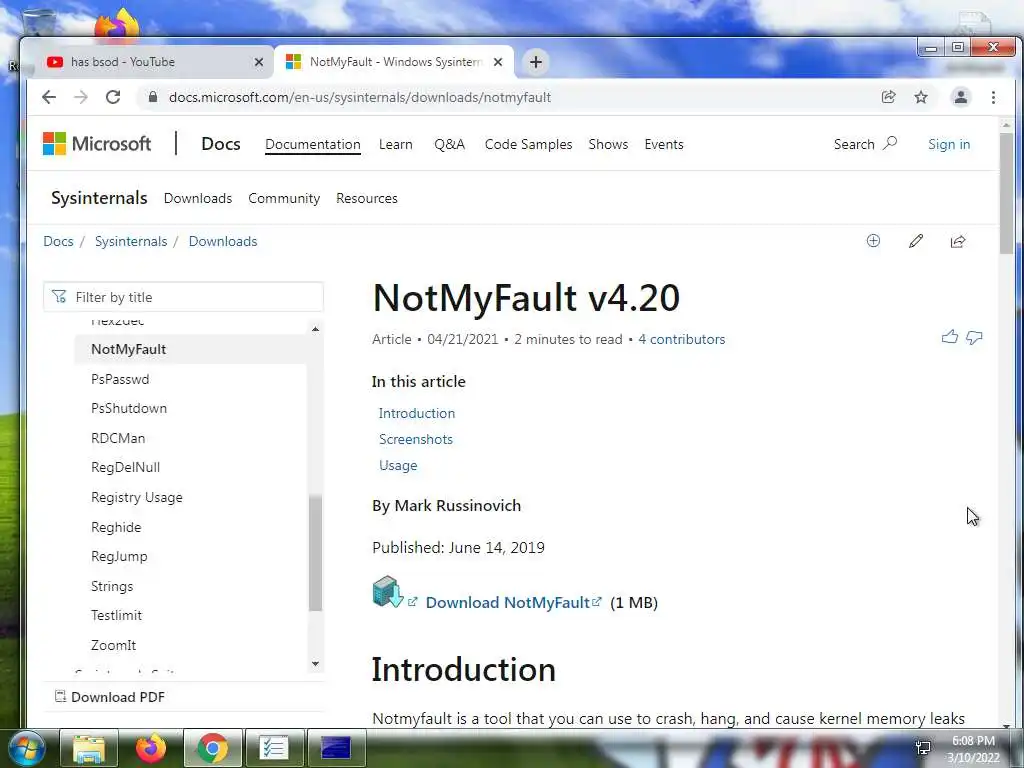Open the Q&A menu item
1024x768 pixels.
pos(449,144)
